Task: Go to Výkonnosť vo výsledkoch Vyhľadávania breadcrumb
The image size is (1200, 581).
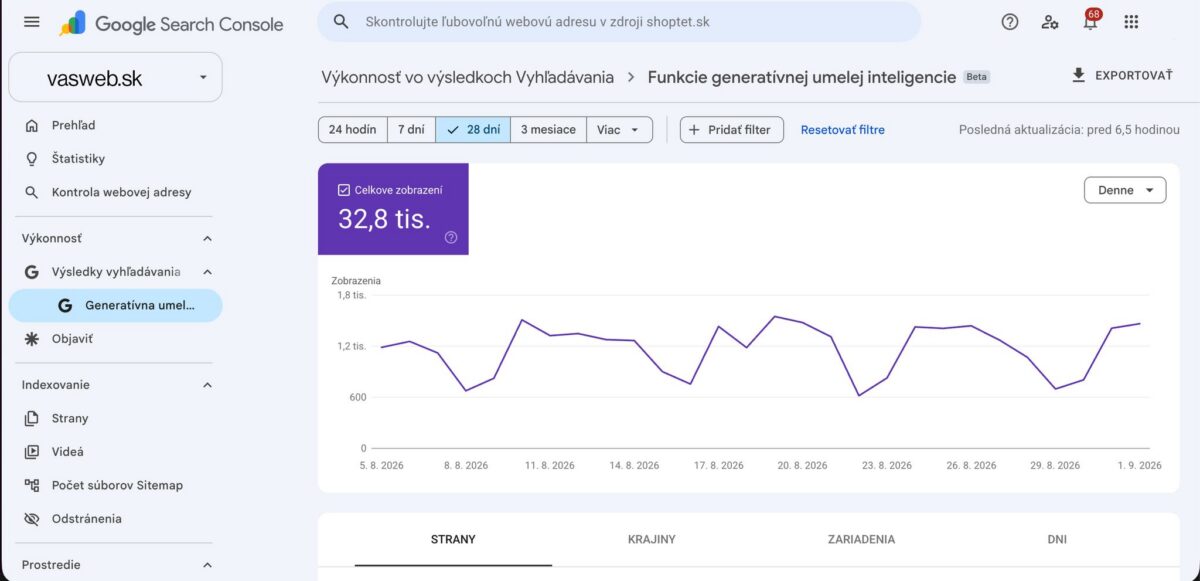Action: point(467,77)
